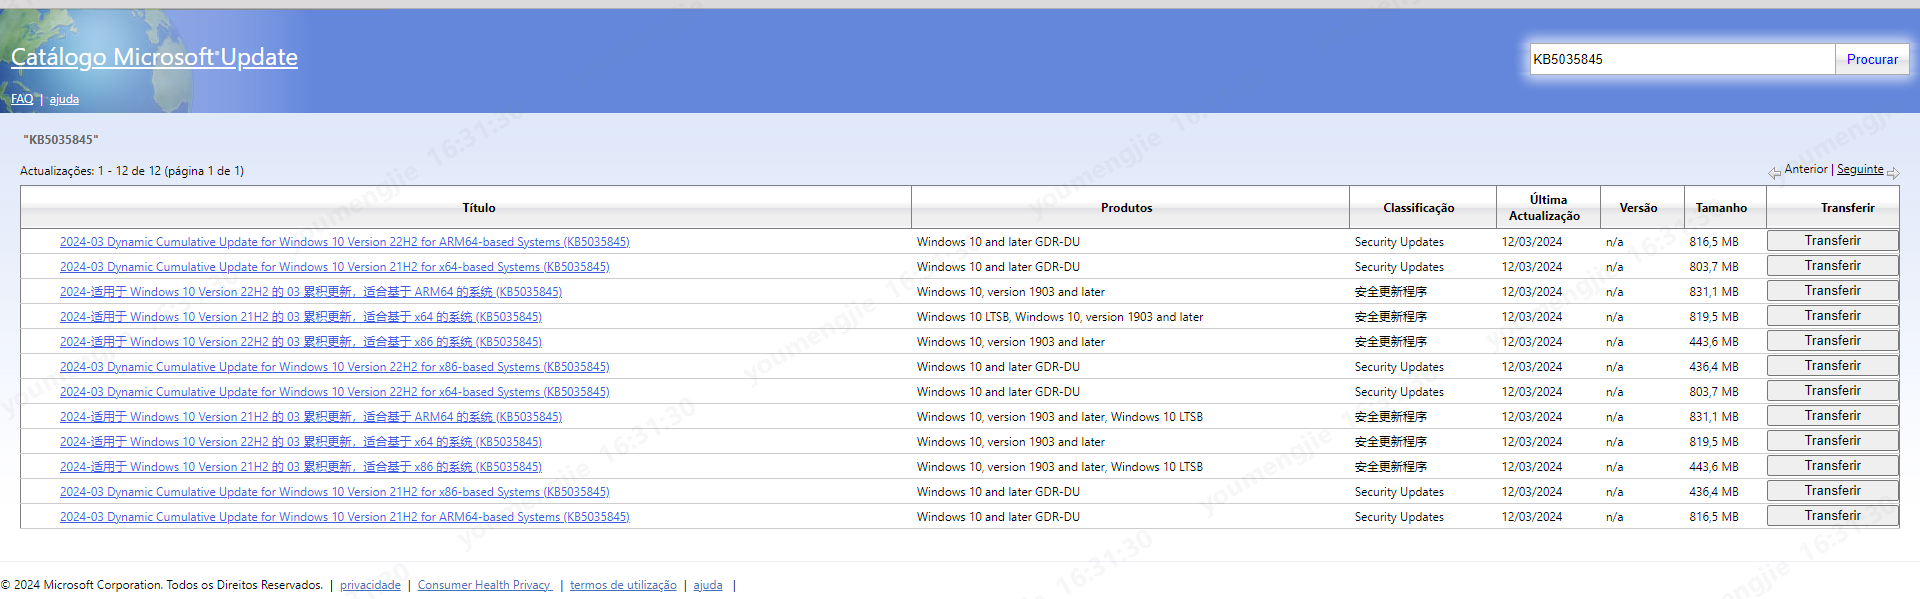Open the termos de utilização footer link
This screenshot has height=599, width=1920.
(623, 586)
